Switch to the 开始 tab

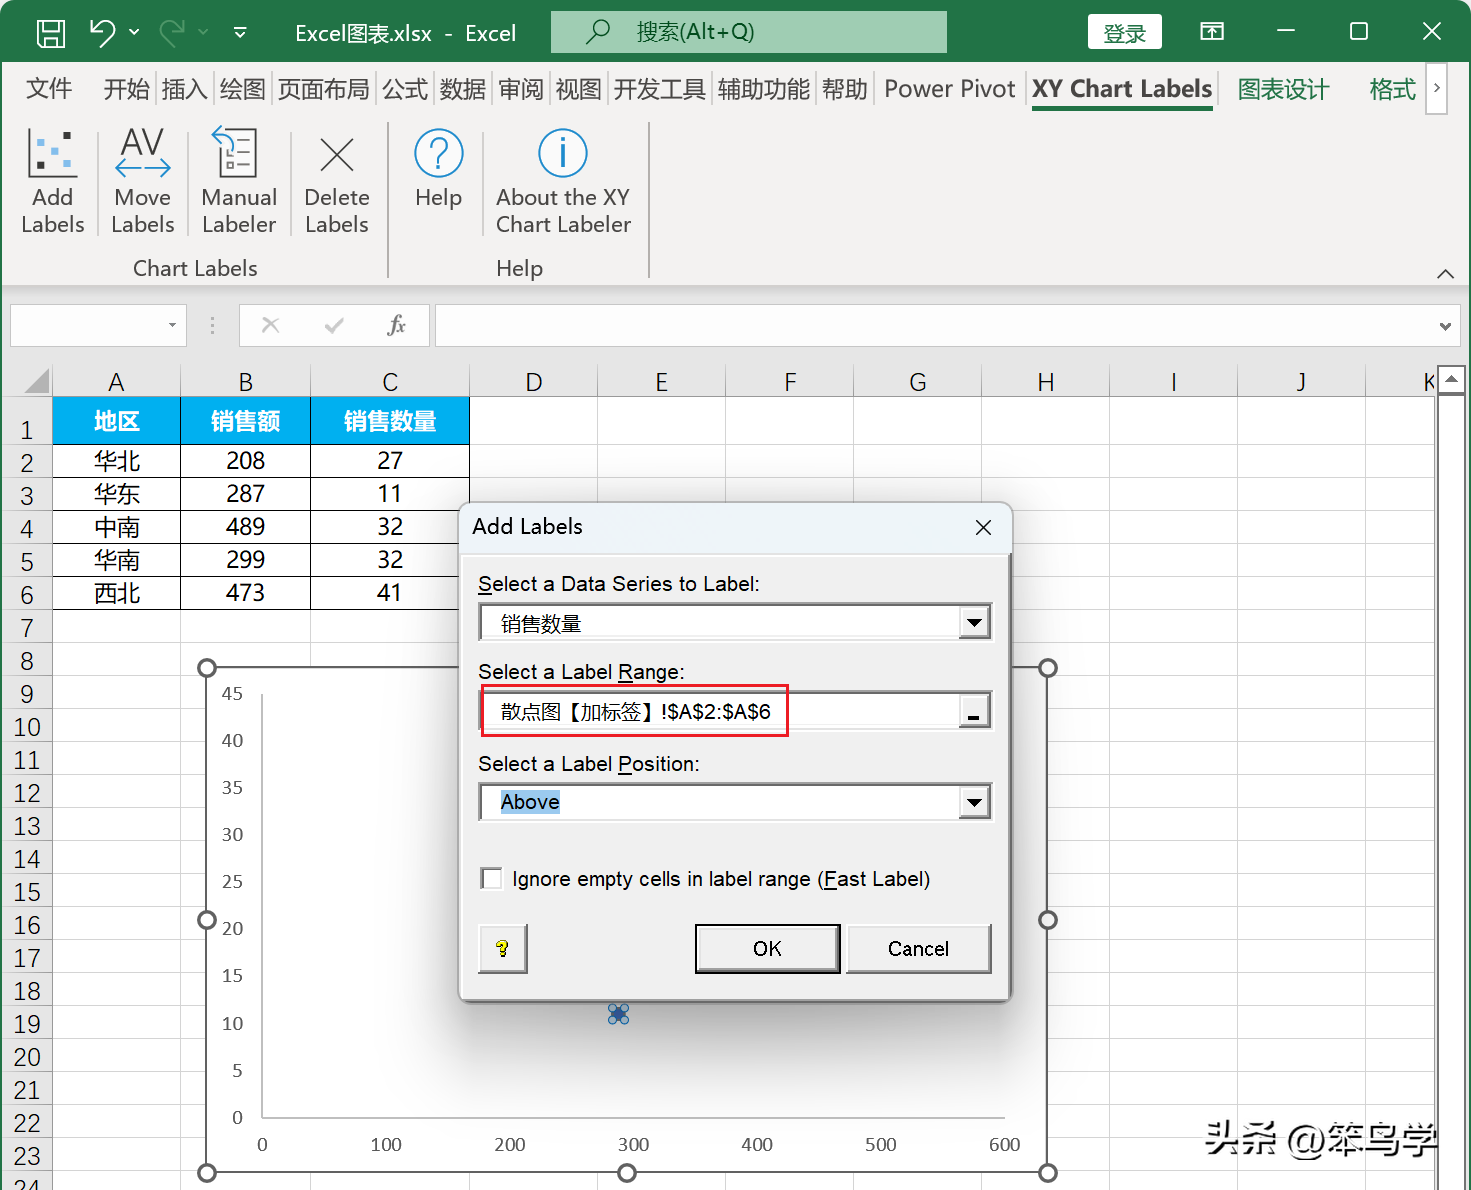point(126,89)
